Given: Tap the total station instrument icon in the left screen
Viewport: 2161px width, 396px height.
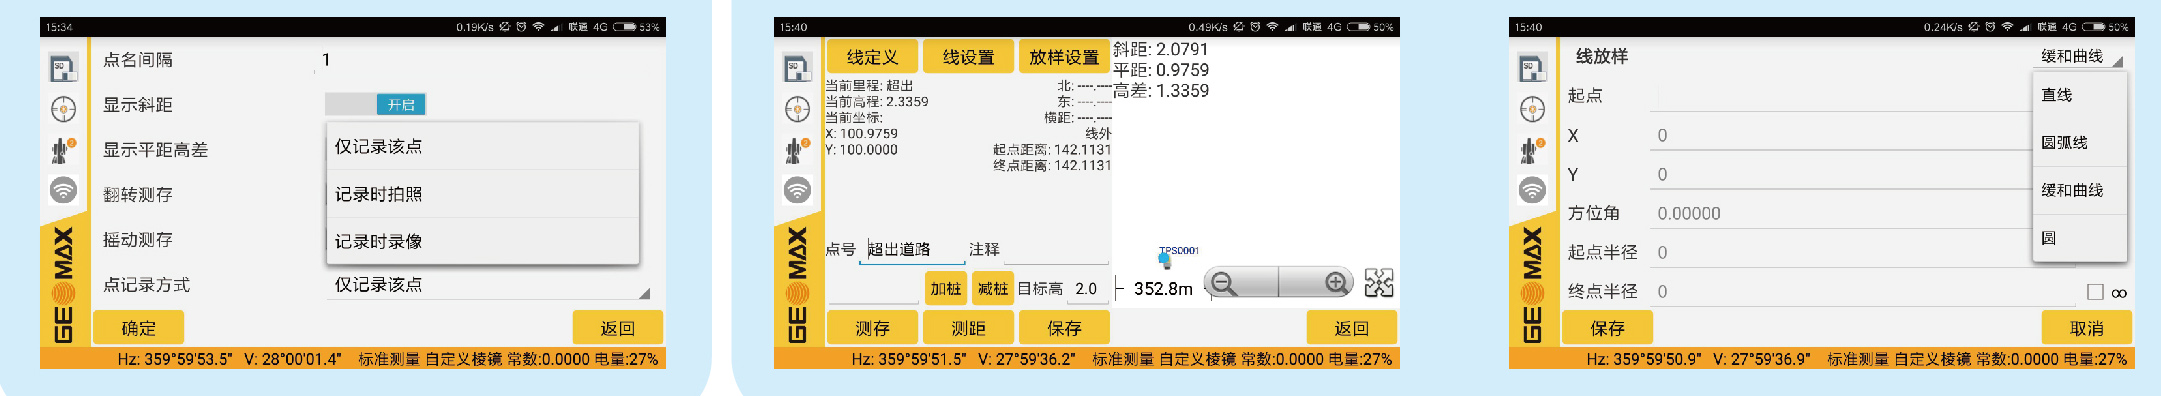Looking at the screenshot, I should pyautogui.click(x=63, y=150).
